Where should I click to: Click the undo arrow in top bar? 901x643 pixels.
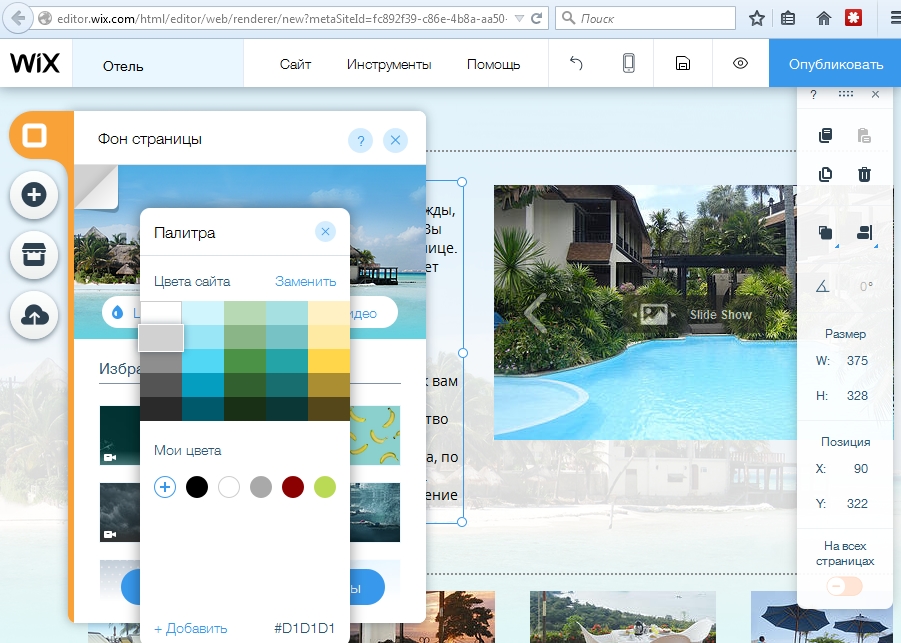[576, 64]
